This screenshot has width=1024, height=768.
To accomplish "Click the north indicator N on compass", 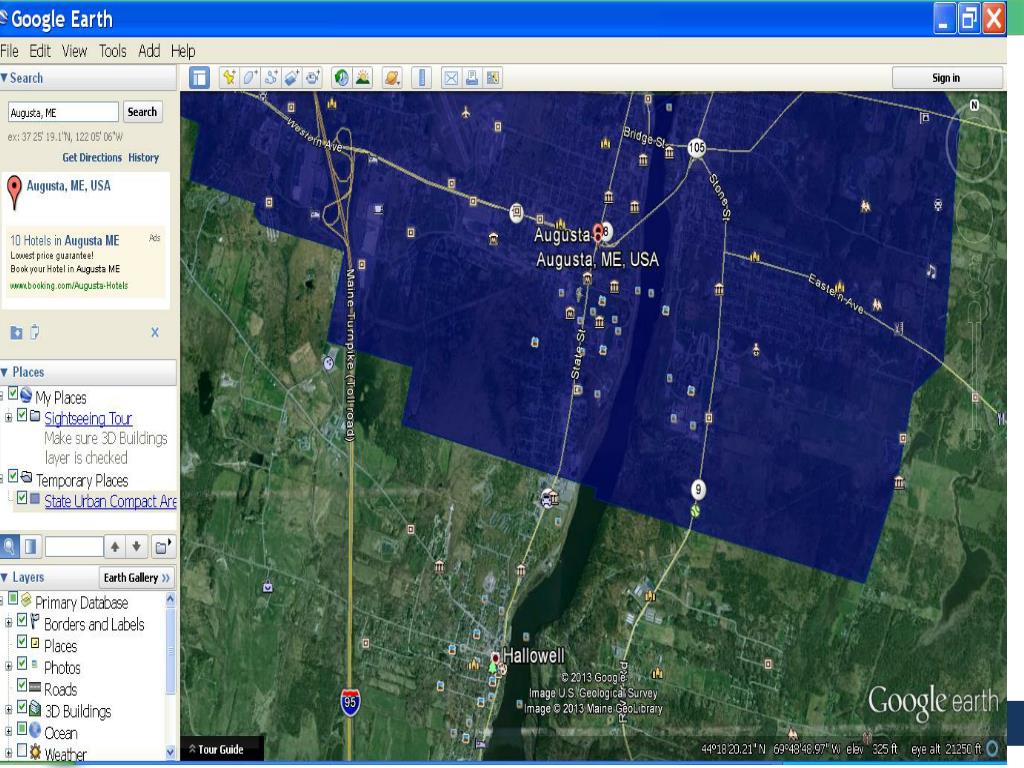I will (x=974, y=105).
